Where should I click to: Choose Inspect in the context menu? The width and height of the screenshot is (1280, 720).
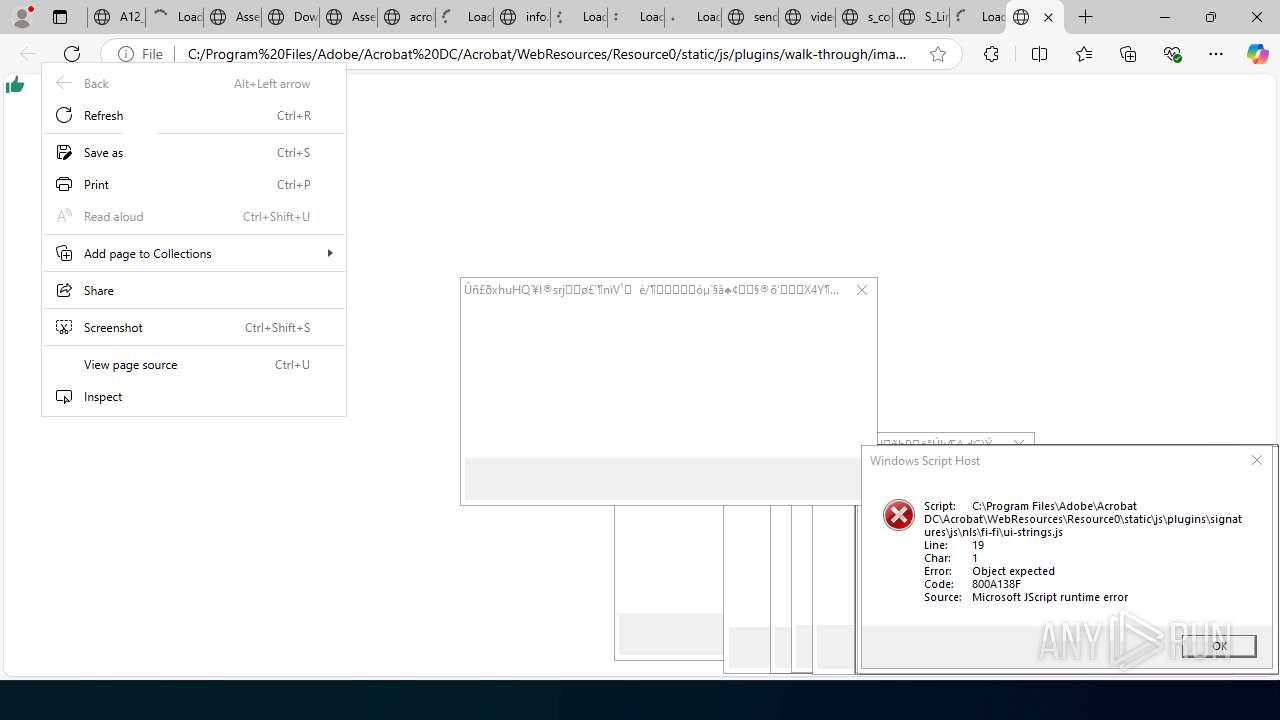coord(194,397)
